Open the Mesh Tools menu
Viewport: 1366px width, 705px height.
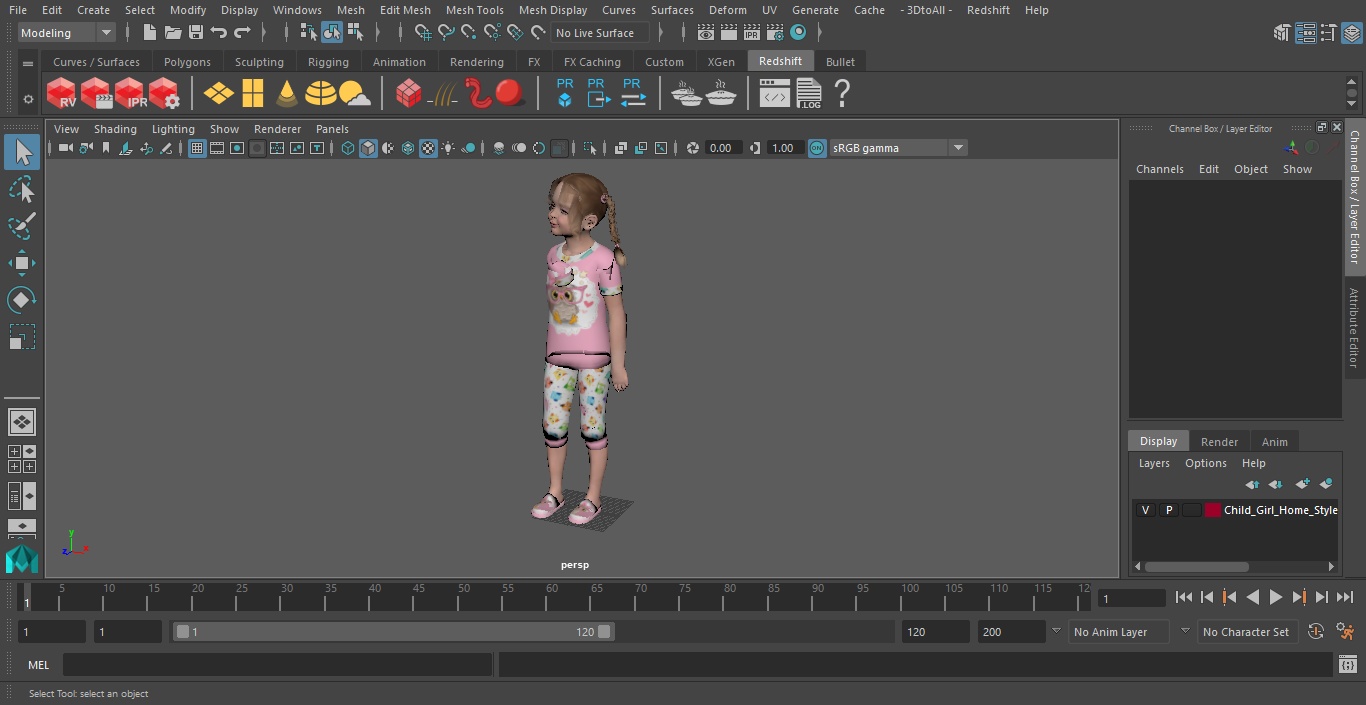tap(474, 10)
